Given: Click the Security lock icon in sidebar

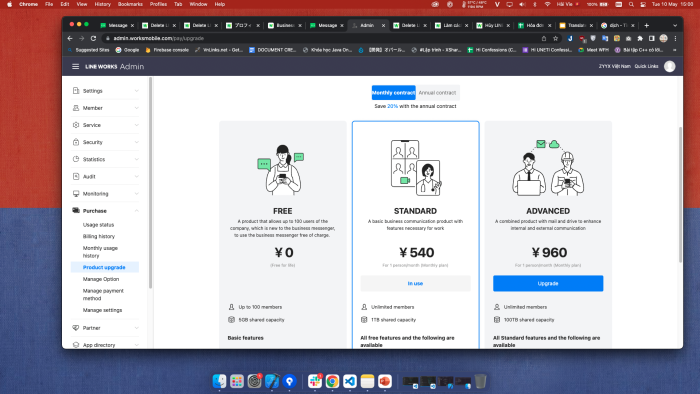Looking at the screenshot, I should tap(76, 142).
